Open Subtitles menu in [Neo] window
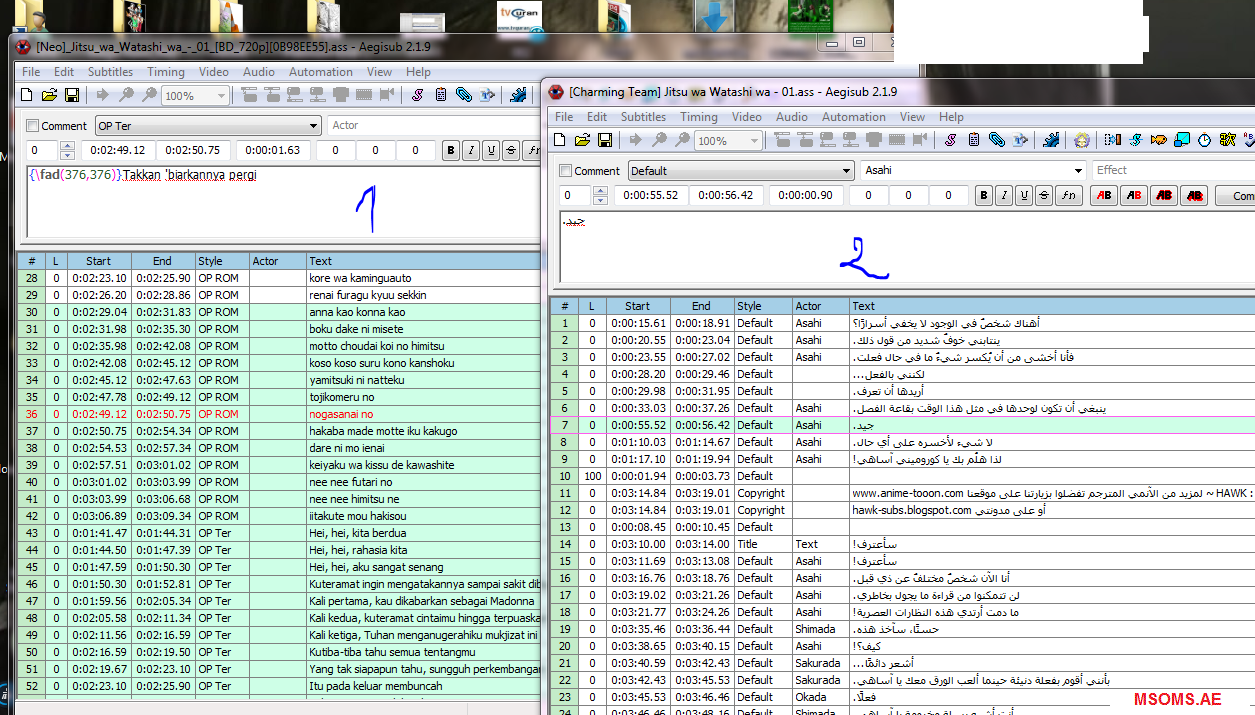Viewport: 1255px width, 715px height. pos(110,72)
